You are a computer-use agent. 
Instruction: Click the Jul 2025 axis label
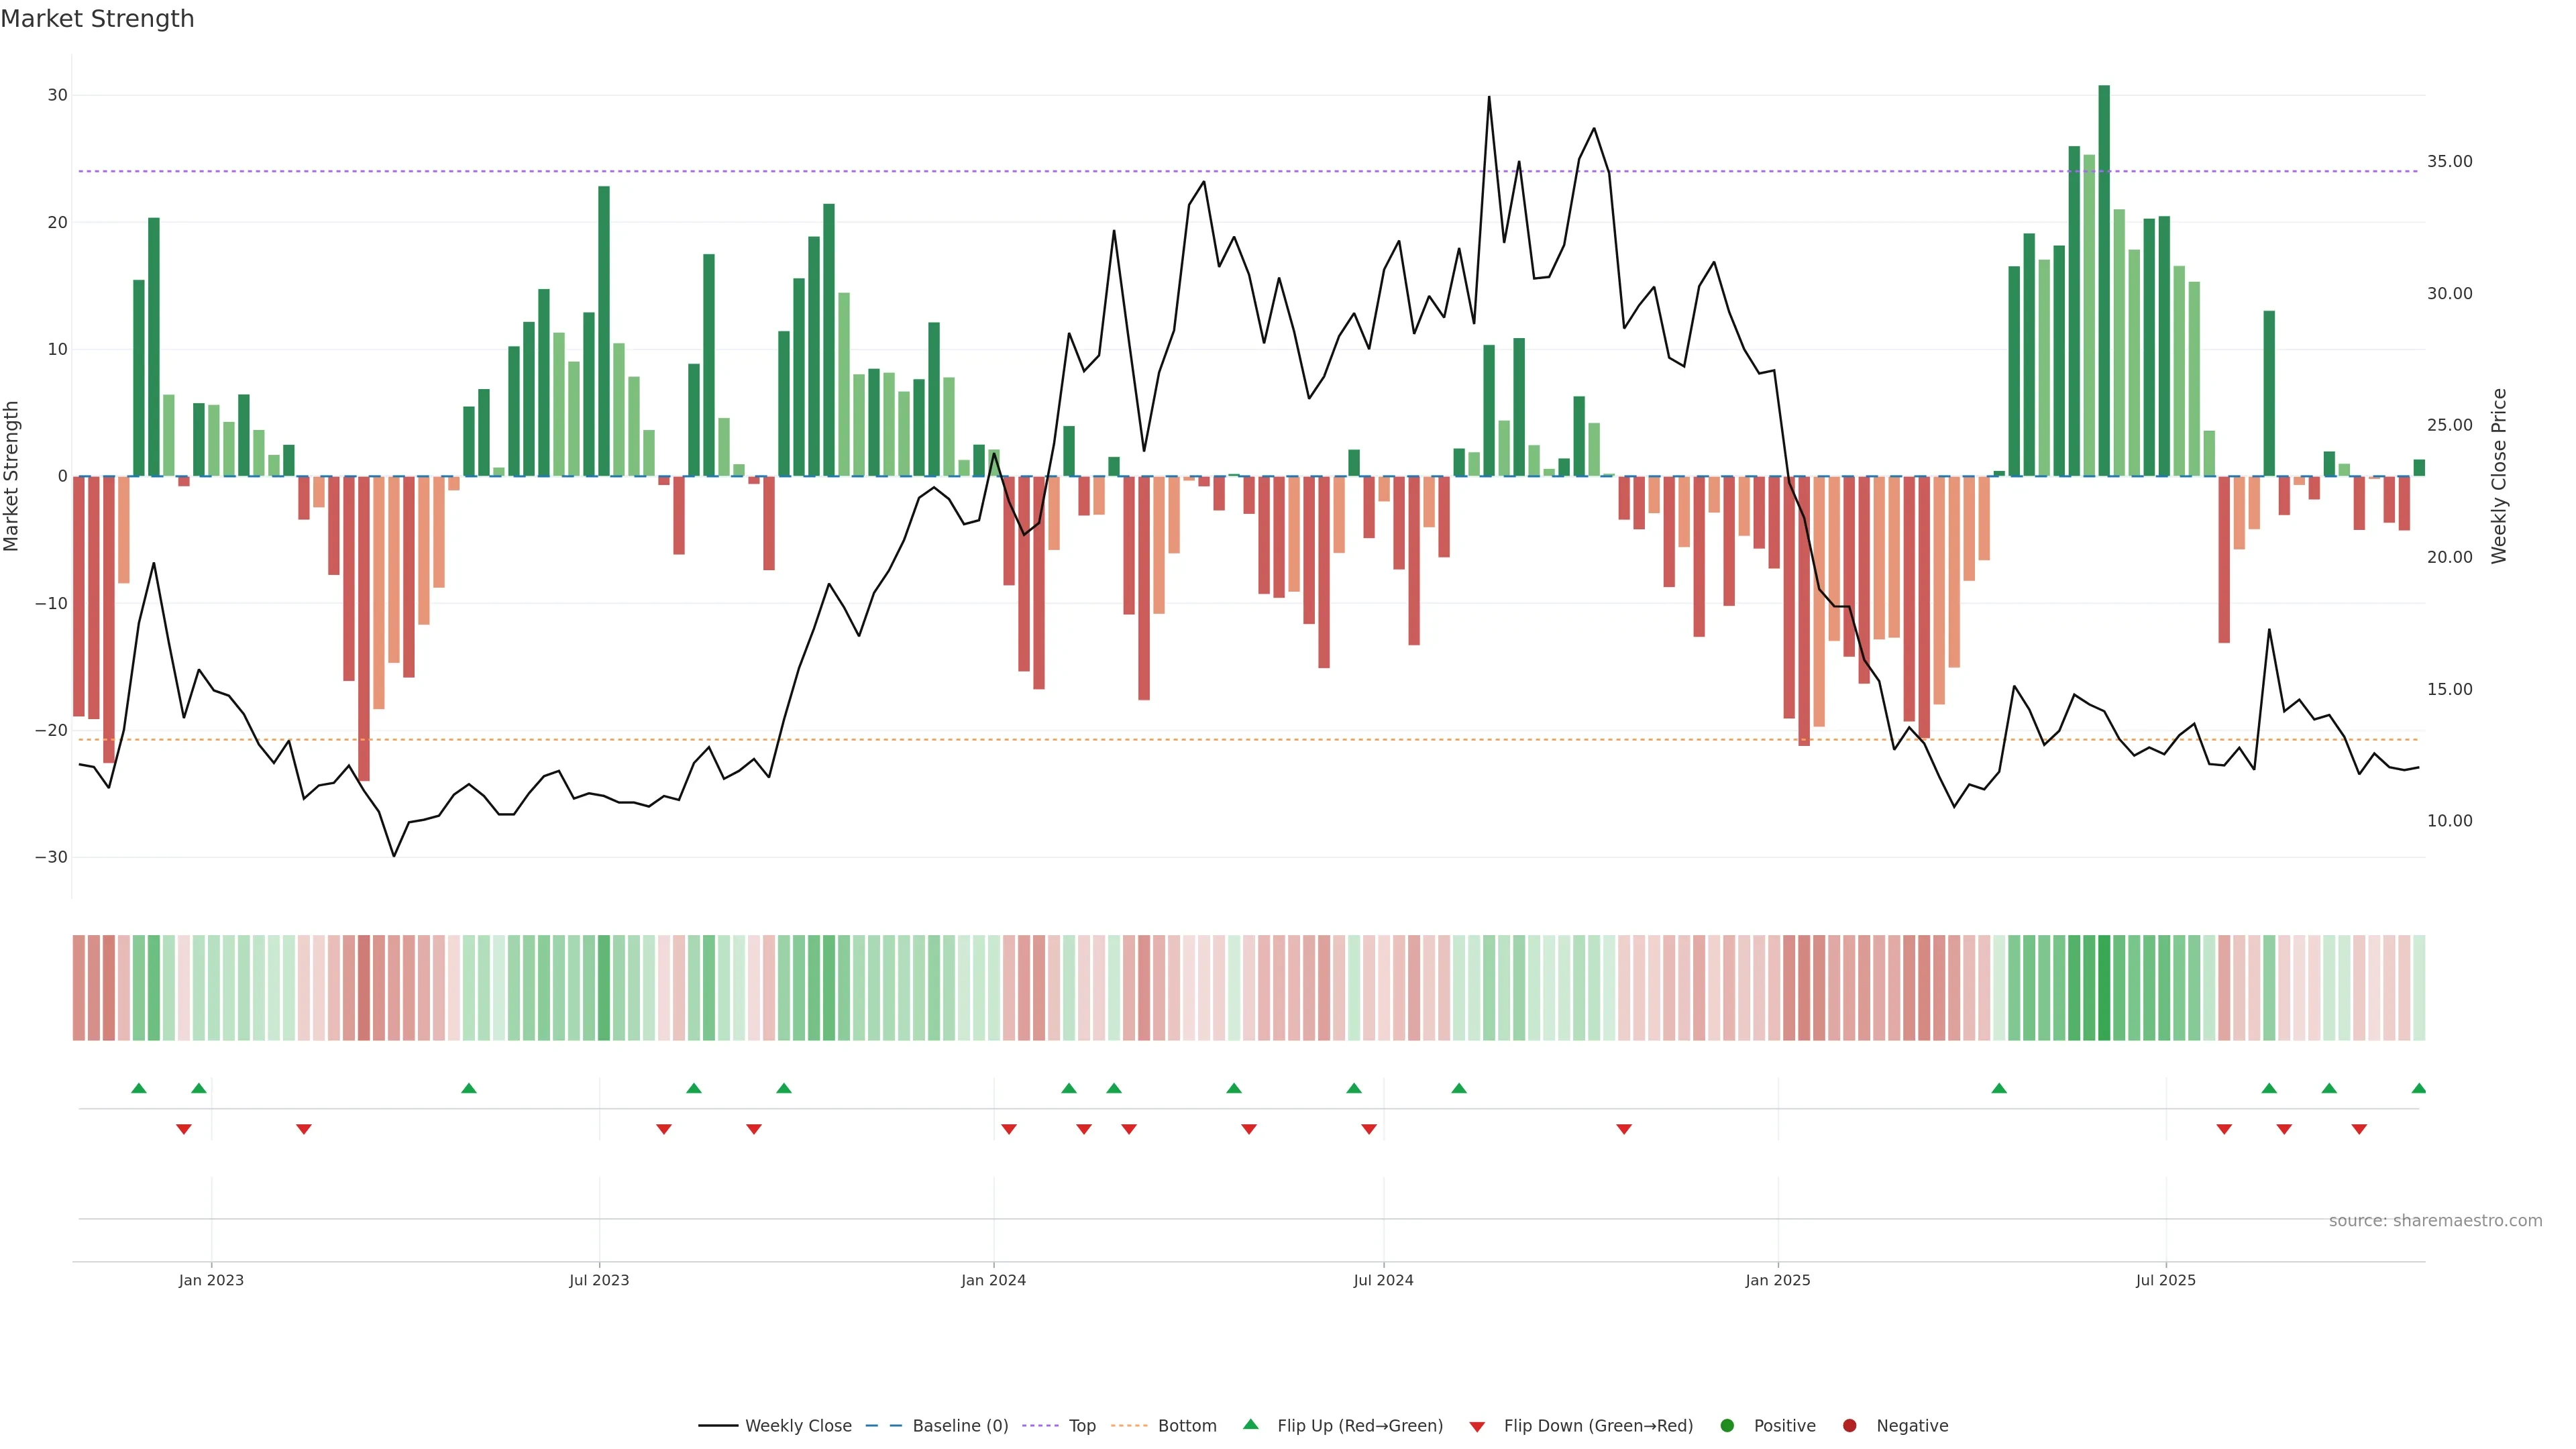(x=2165, y=1280)
